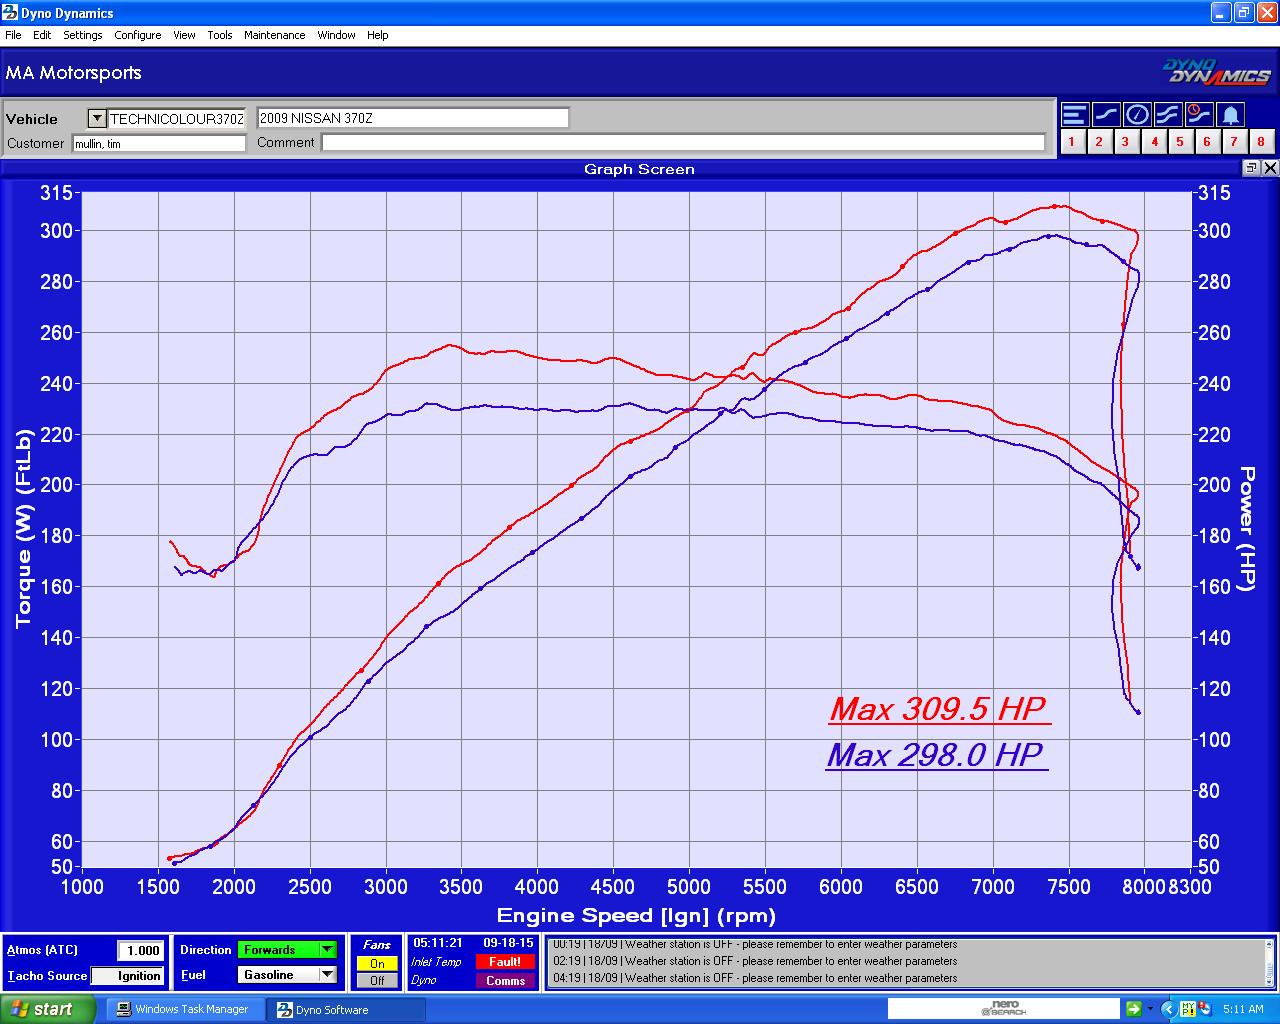Expand the Vehicle selection dropdown arrow
The height and width of the screenshot is (1024, 1280).
click(x=96, y=118)
